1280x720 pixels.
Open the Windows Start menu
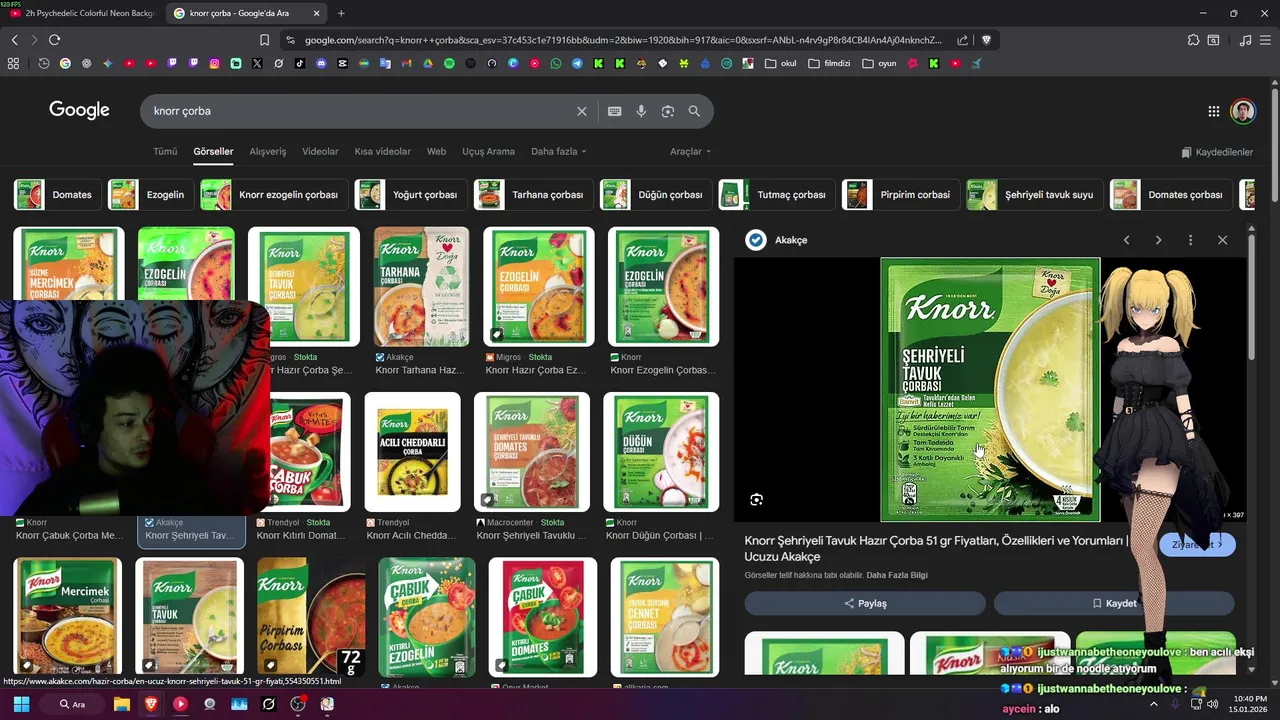(x=21, y=704)
